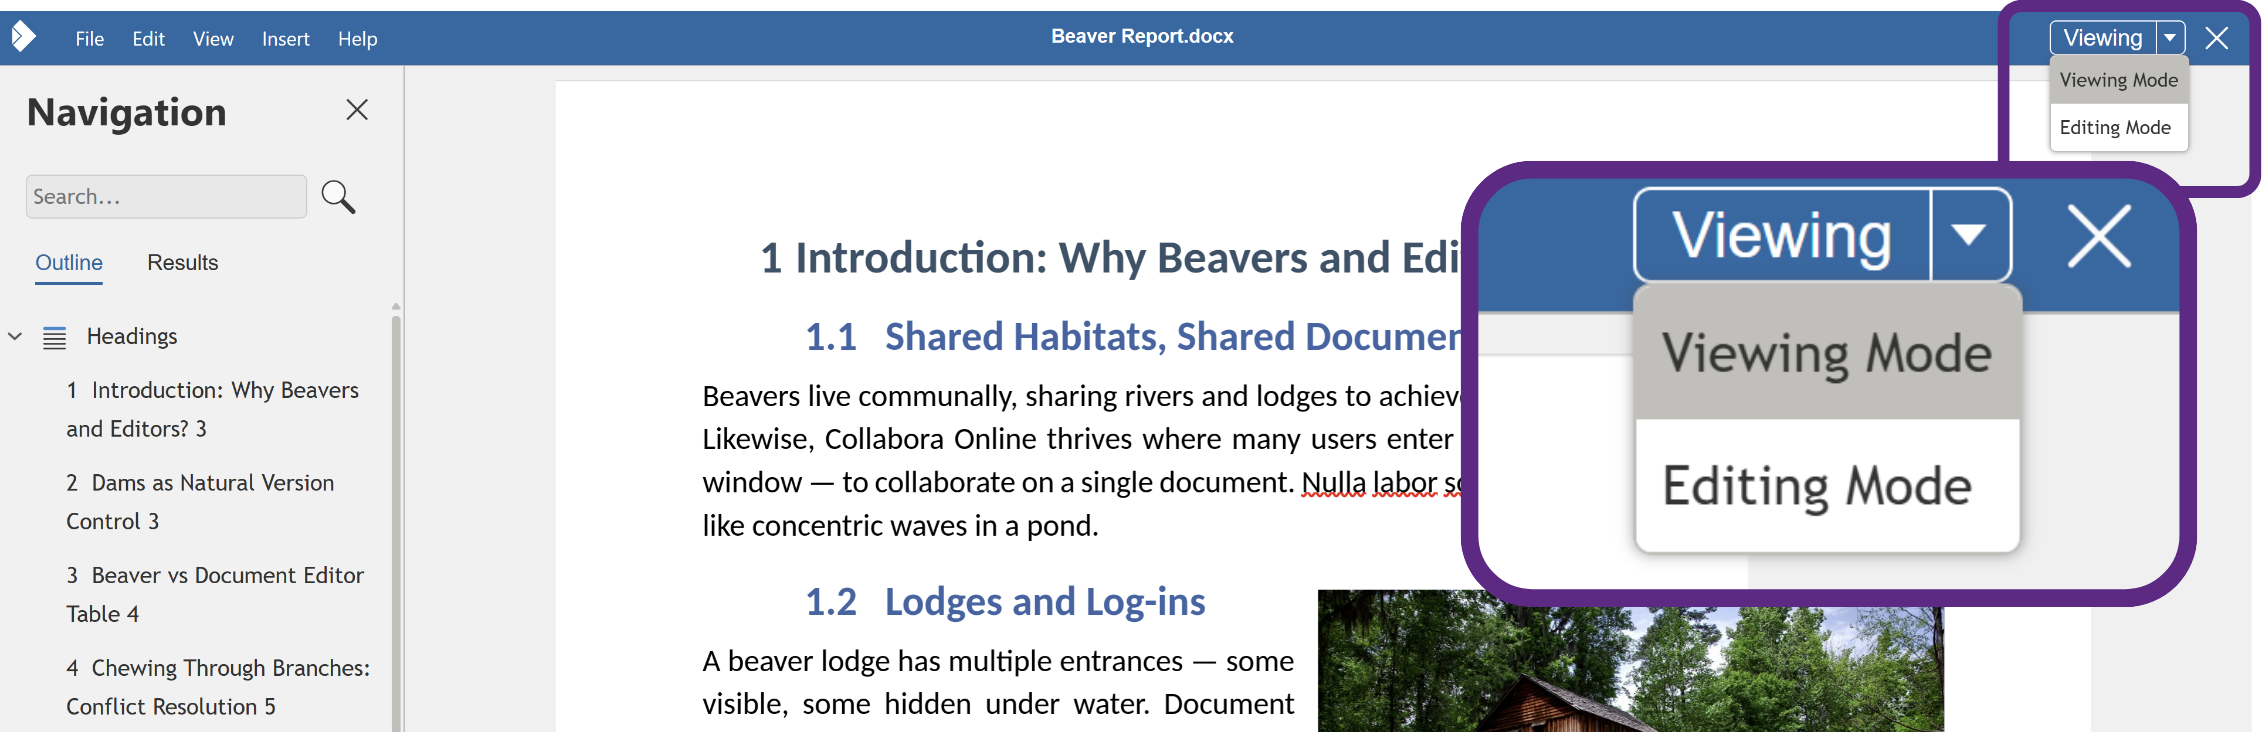The width and height of the screenshot is (2262, 732).
Task: Switch to the Results tab
Action: tap(182, 263)
